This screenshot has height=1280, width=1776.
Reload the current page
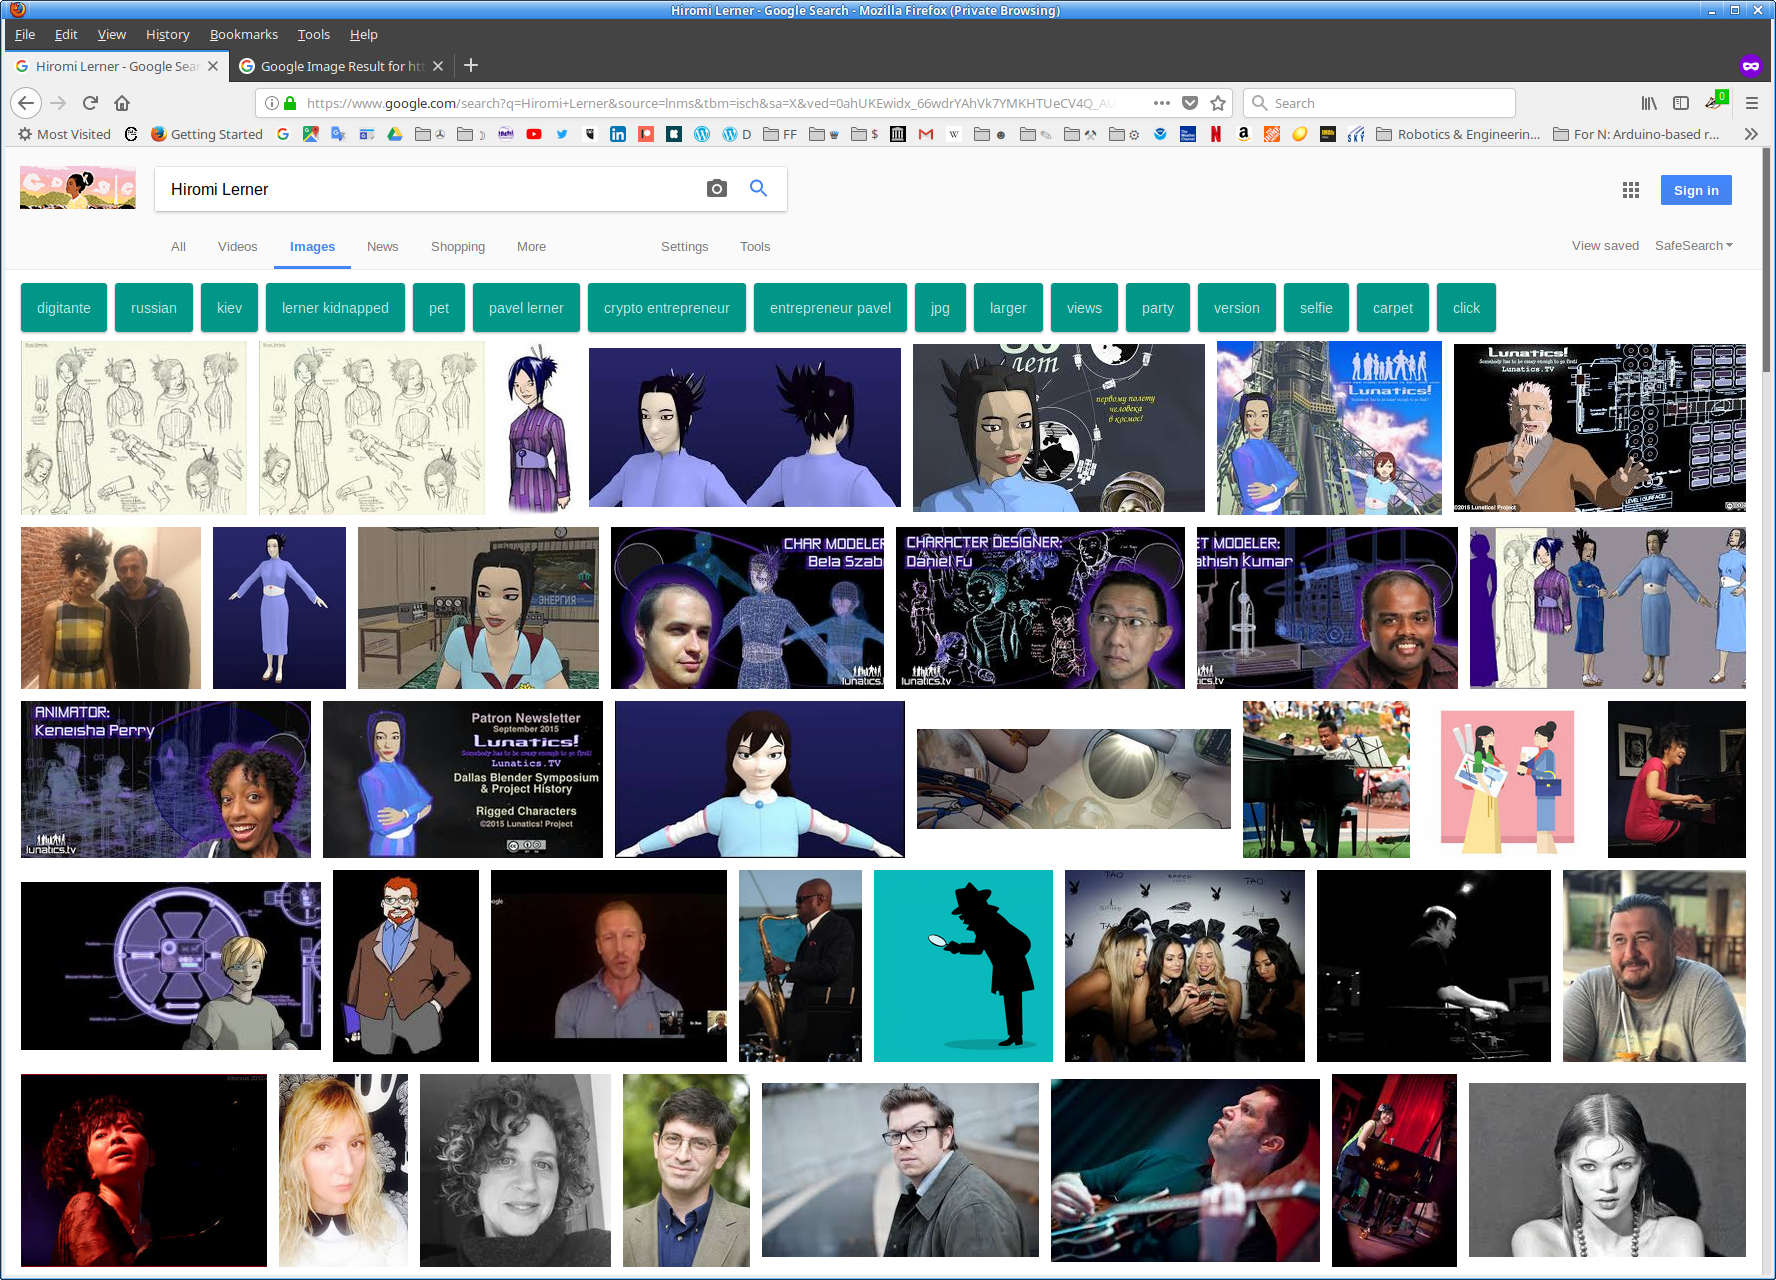point(90,103)
